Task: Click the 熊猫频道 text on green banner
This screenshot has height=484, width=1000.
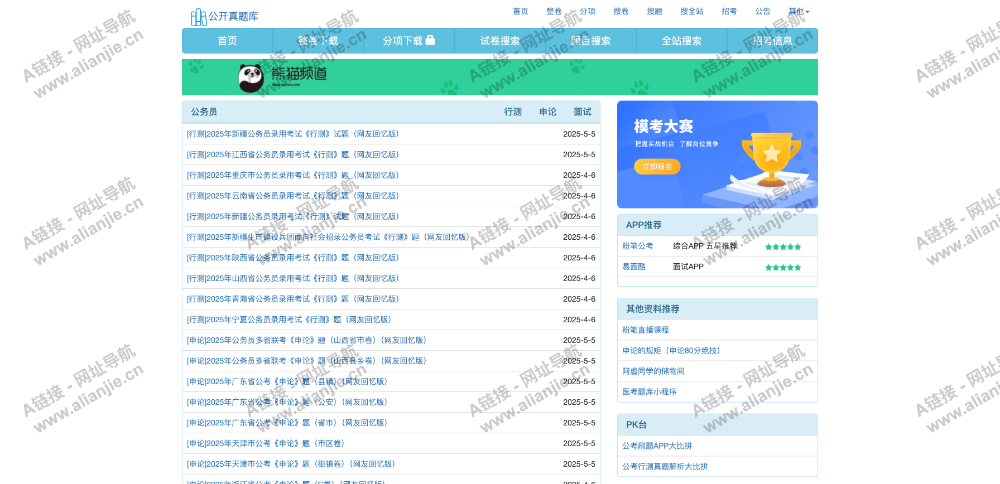Action: (x=299, y=75)
